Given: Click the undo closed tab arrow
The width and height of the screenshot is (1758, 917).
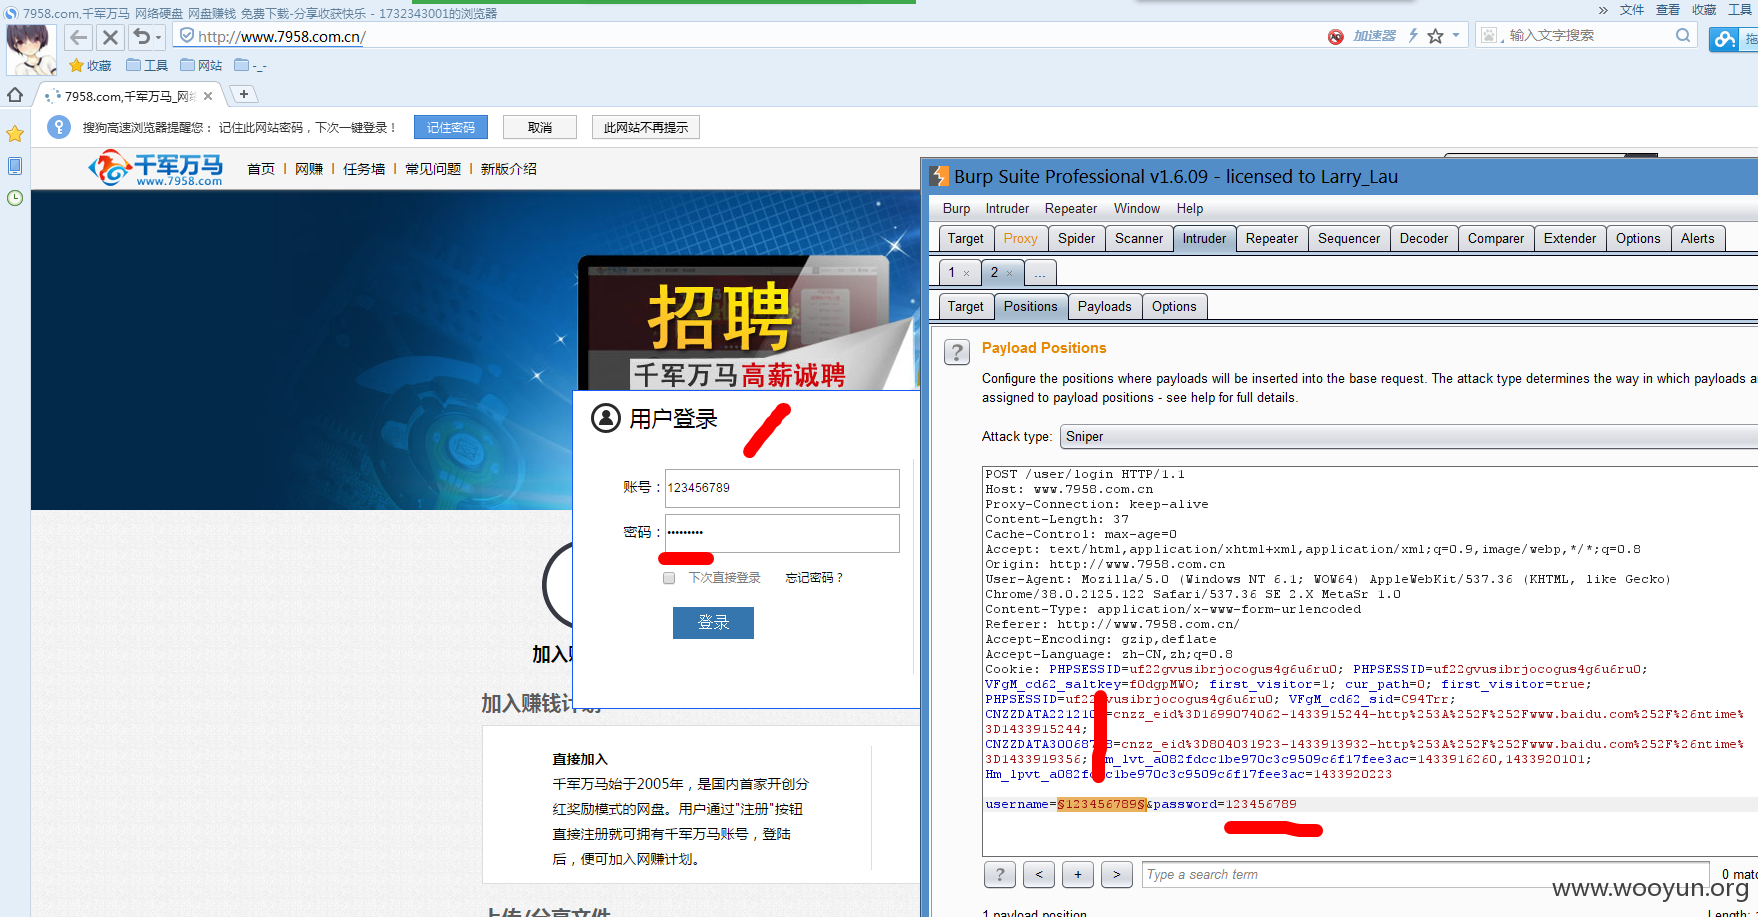Looking at the screenshot, I should pyautogui.click(x=142, y=37).
